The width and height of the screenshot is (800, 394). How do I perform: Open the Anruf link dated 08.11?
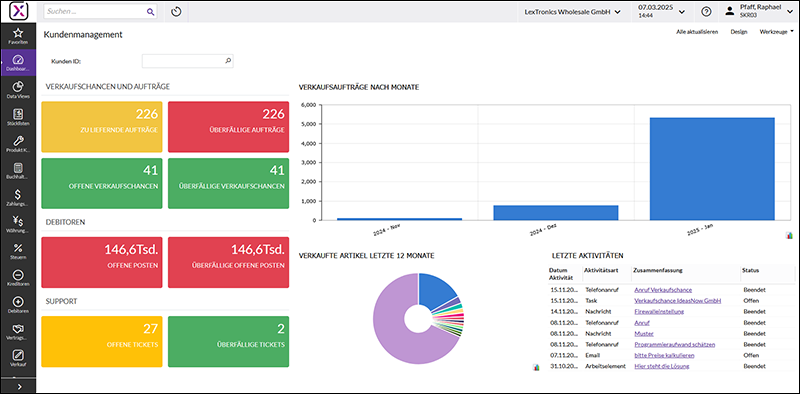(642, 323)
